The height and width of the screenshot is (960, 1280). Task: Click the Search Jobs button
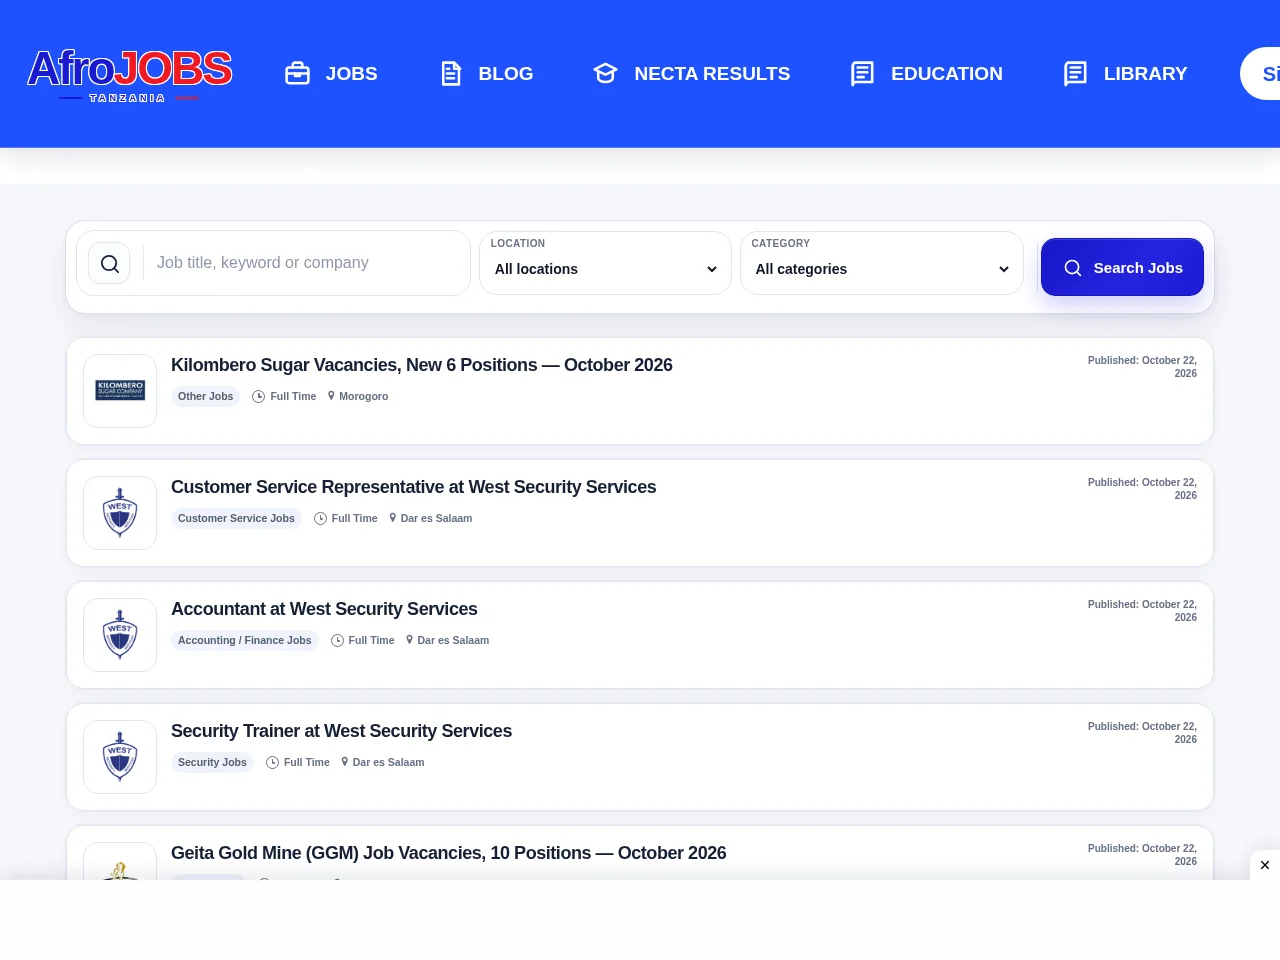[x=1122, y=267]
